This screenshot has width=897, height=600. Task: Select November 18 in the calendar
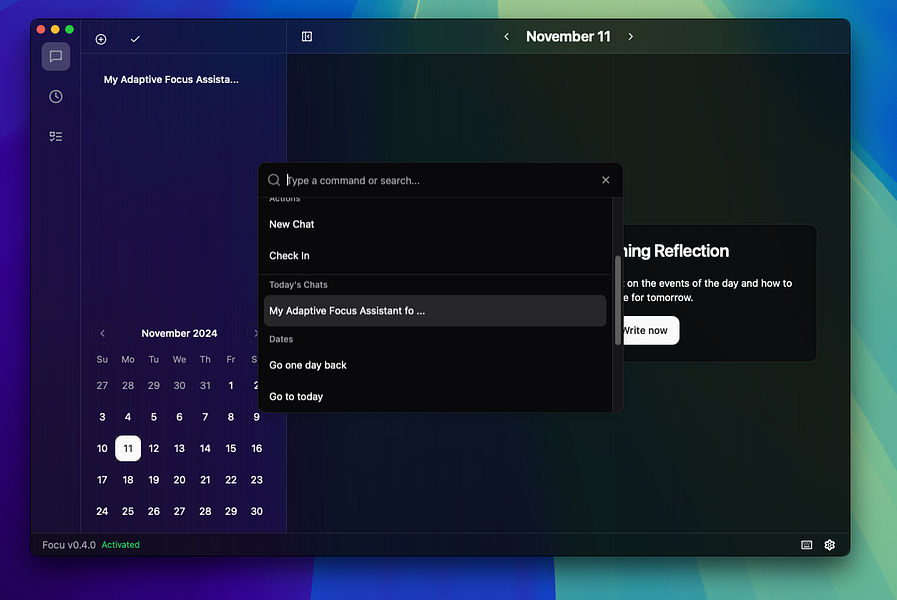(128, 480)
